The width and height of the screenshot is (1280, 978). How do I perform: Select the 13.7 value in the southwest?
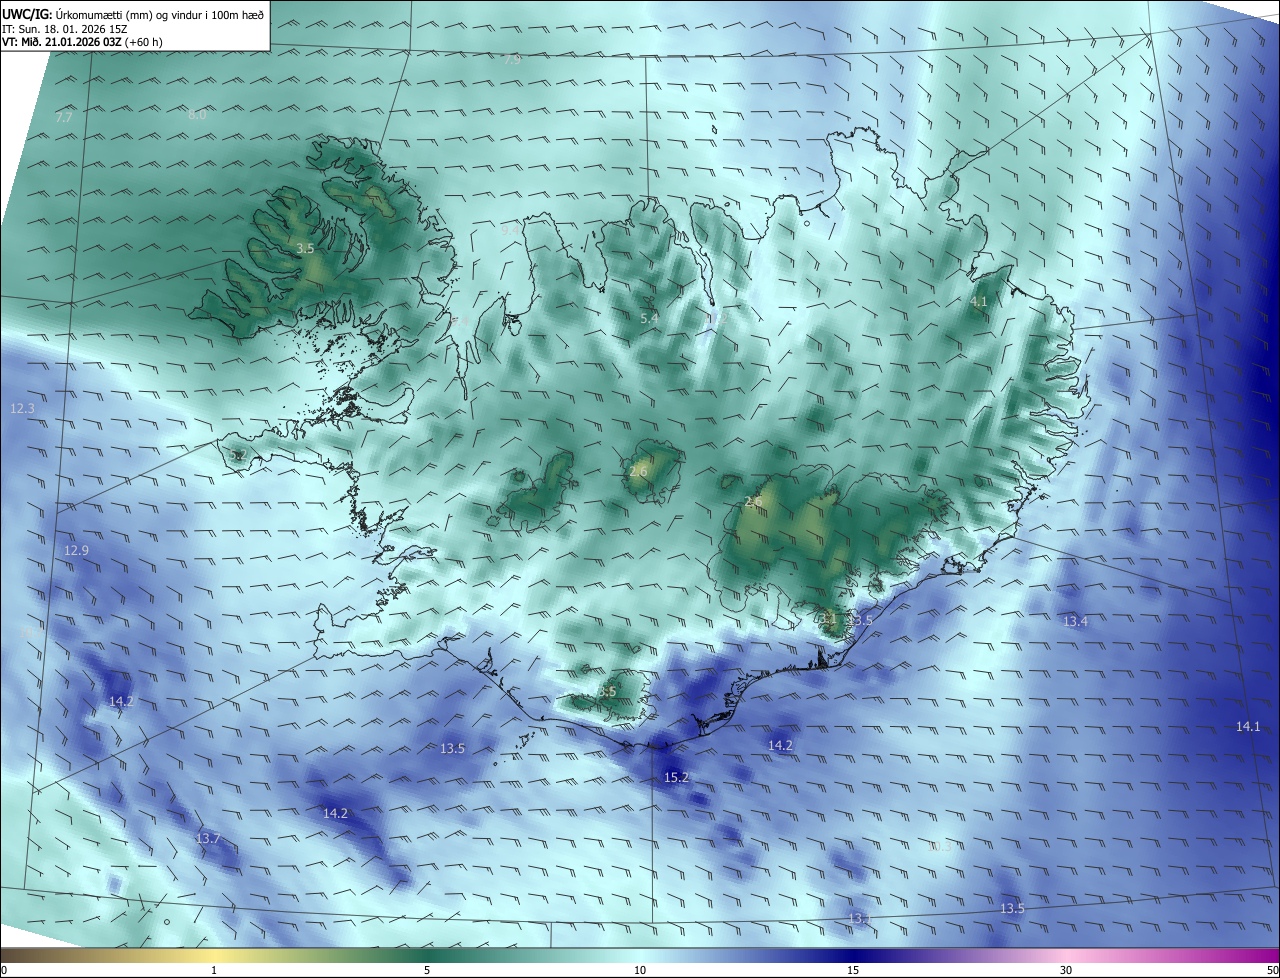(x=207, y=838)
